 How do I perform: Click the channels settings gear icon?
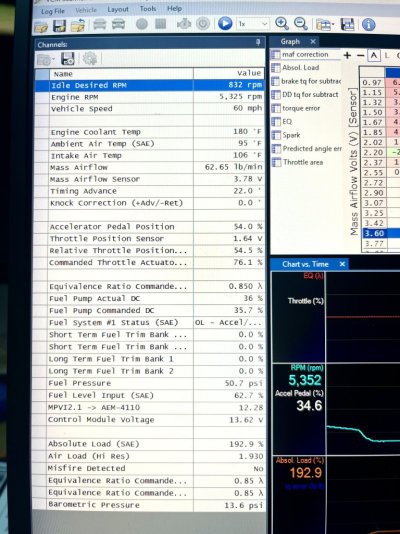[x=90, y=59]
